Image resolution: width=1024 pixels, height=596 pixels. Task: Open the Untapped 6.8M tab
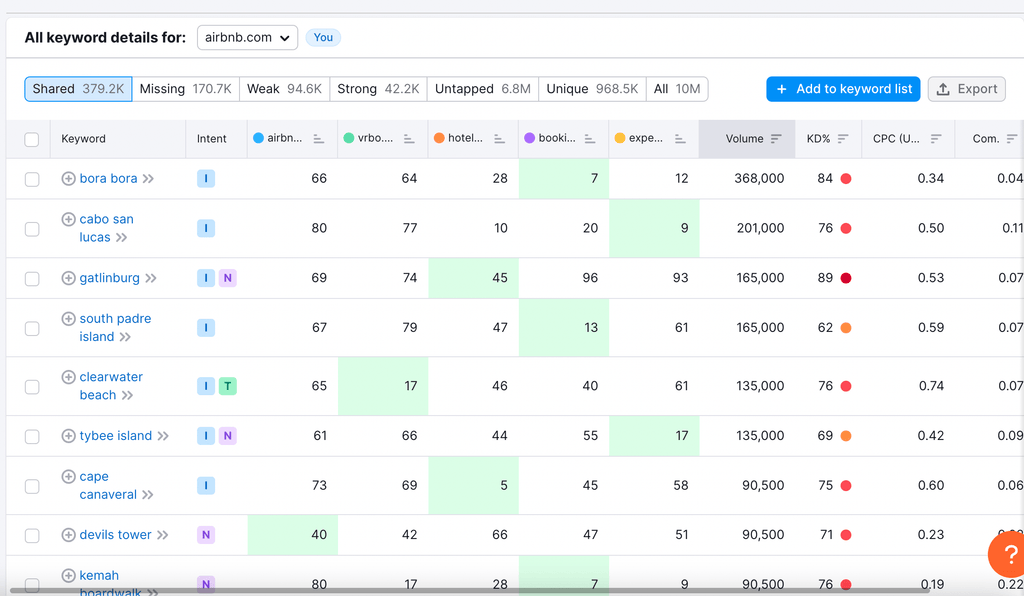[x=483, y=89]
